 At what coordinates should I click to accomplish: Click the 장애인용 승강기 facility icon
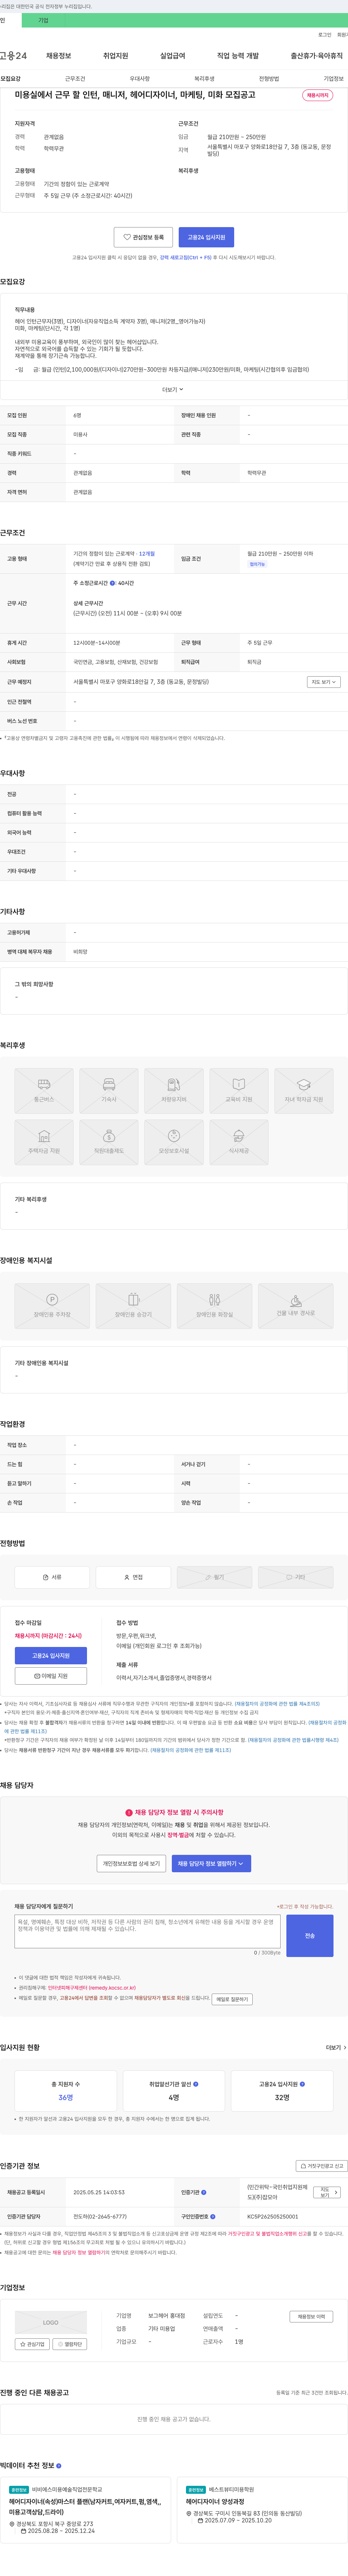coord(133,1306)
